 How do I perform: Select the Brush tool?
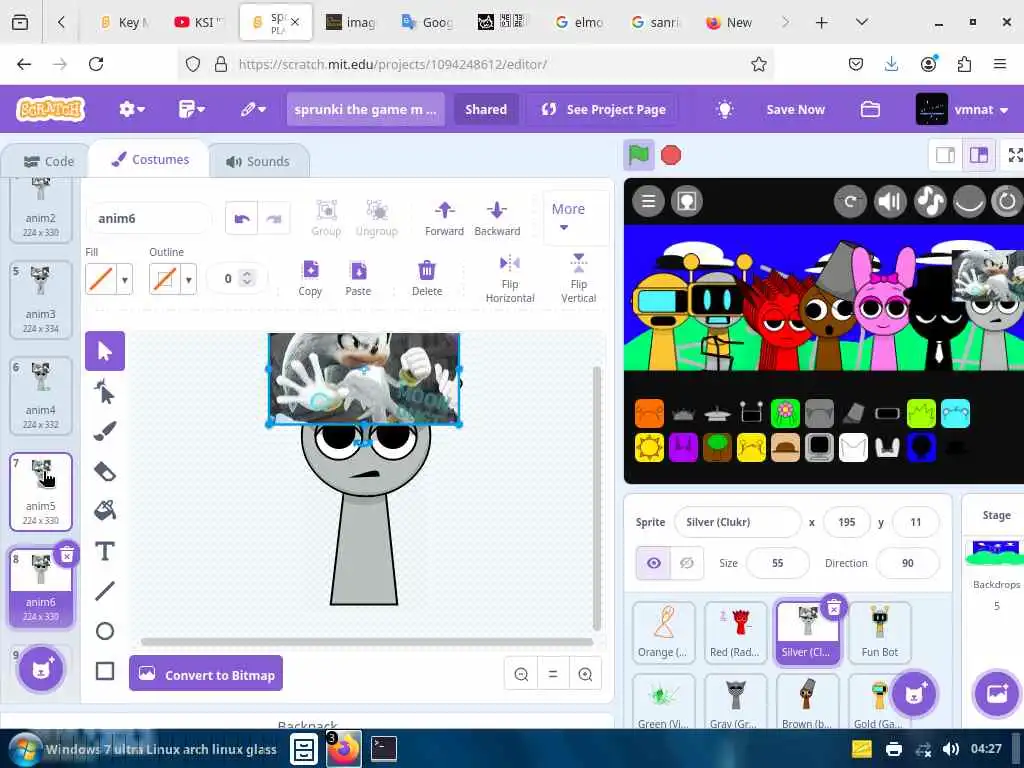(104, 431)
